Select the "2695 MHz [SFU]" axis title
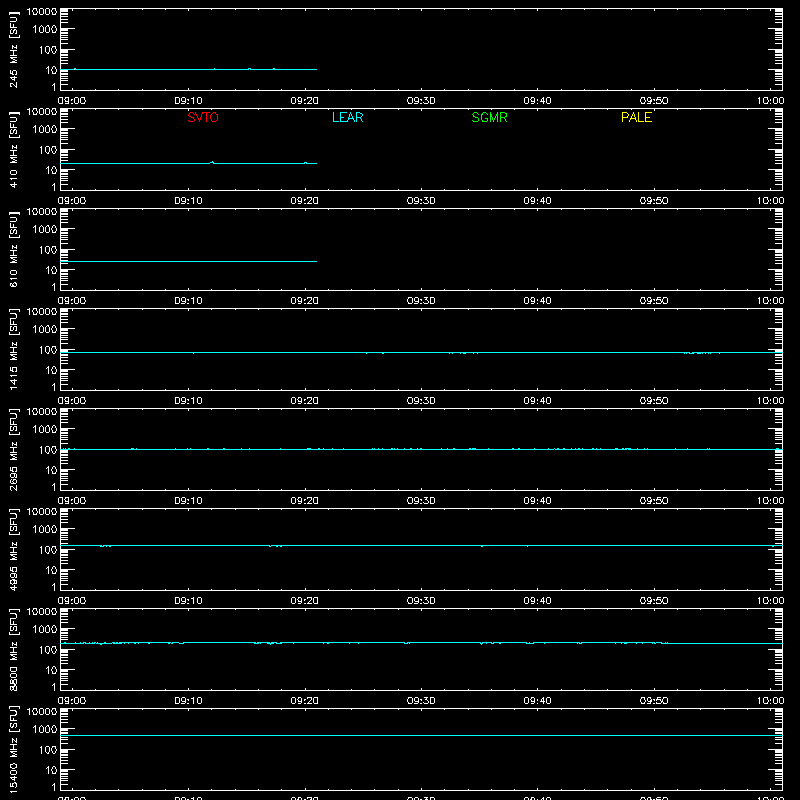The image size is (800, 800). (13, 449)
